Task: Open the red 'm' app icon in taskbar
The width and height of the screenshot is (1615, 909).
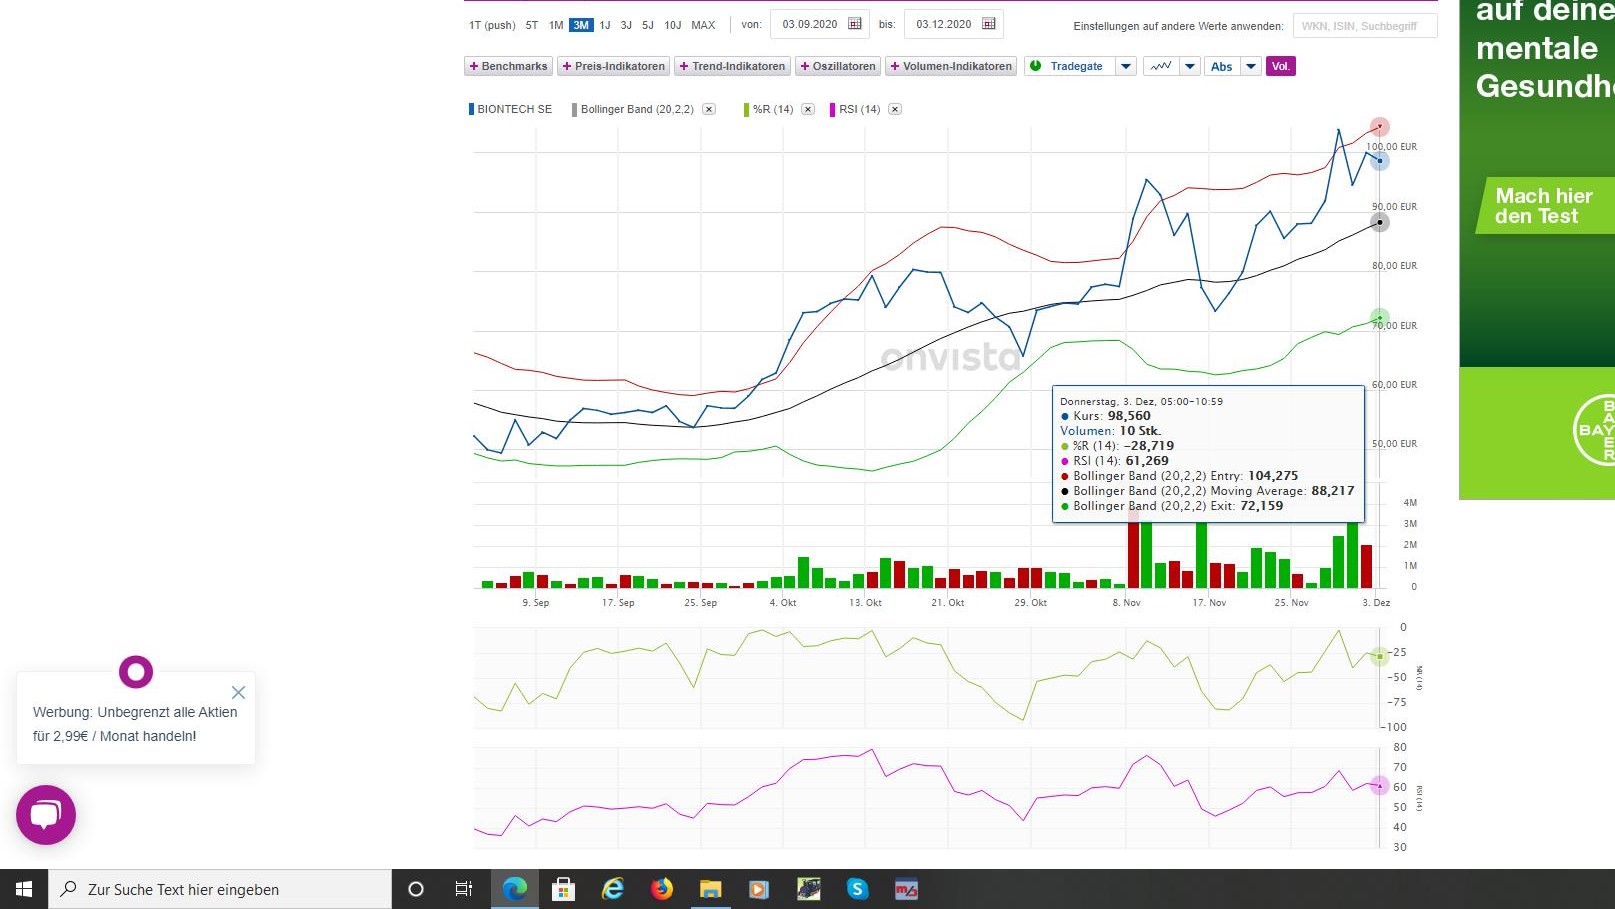Action: (x=906, y=889)
